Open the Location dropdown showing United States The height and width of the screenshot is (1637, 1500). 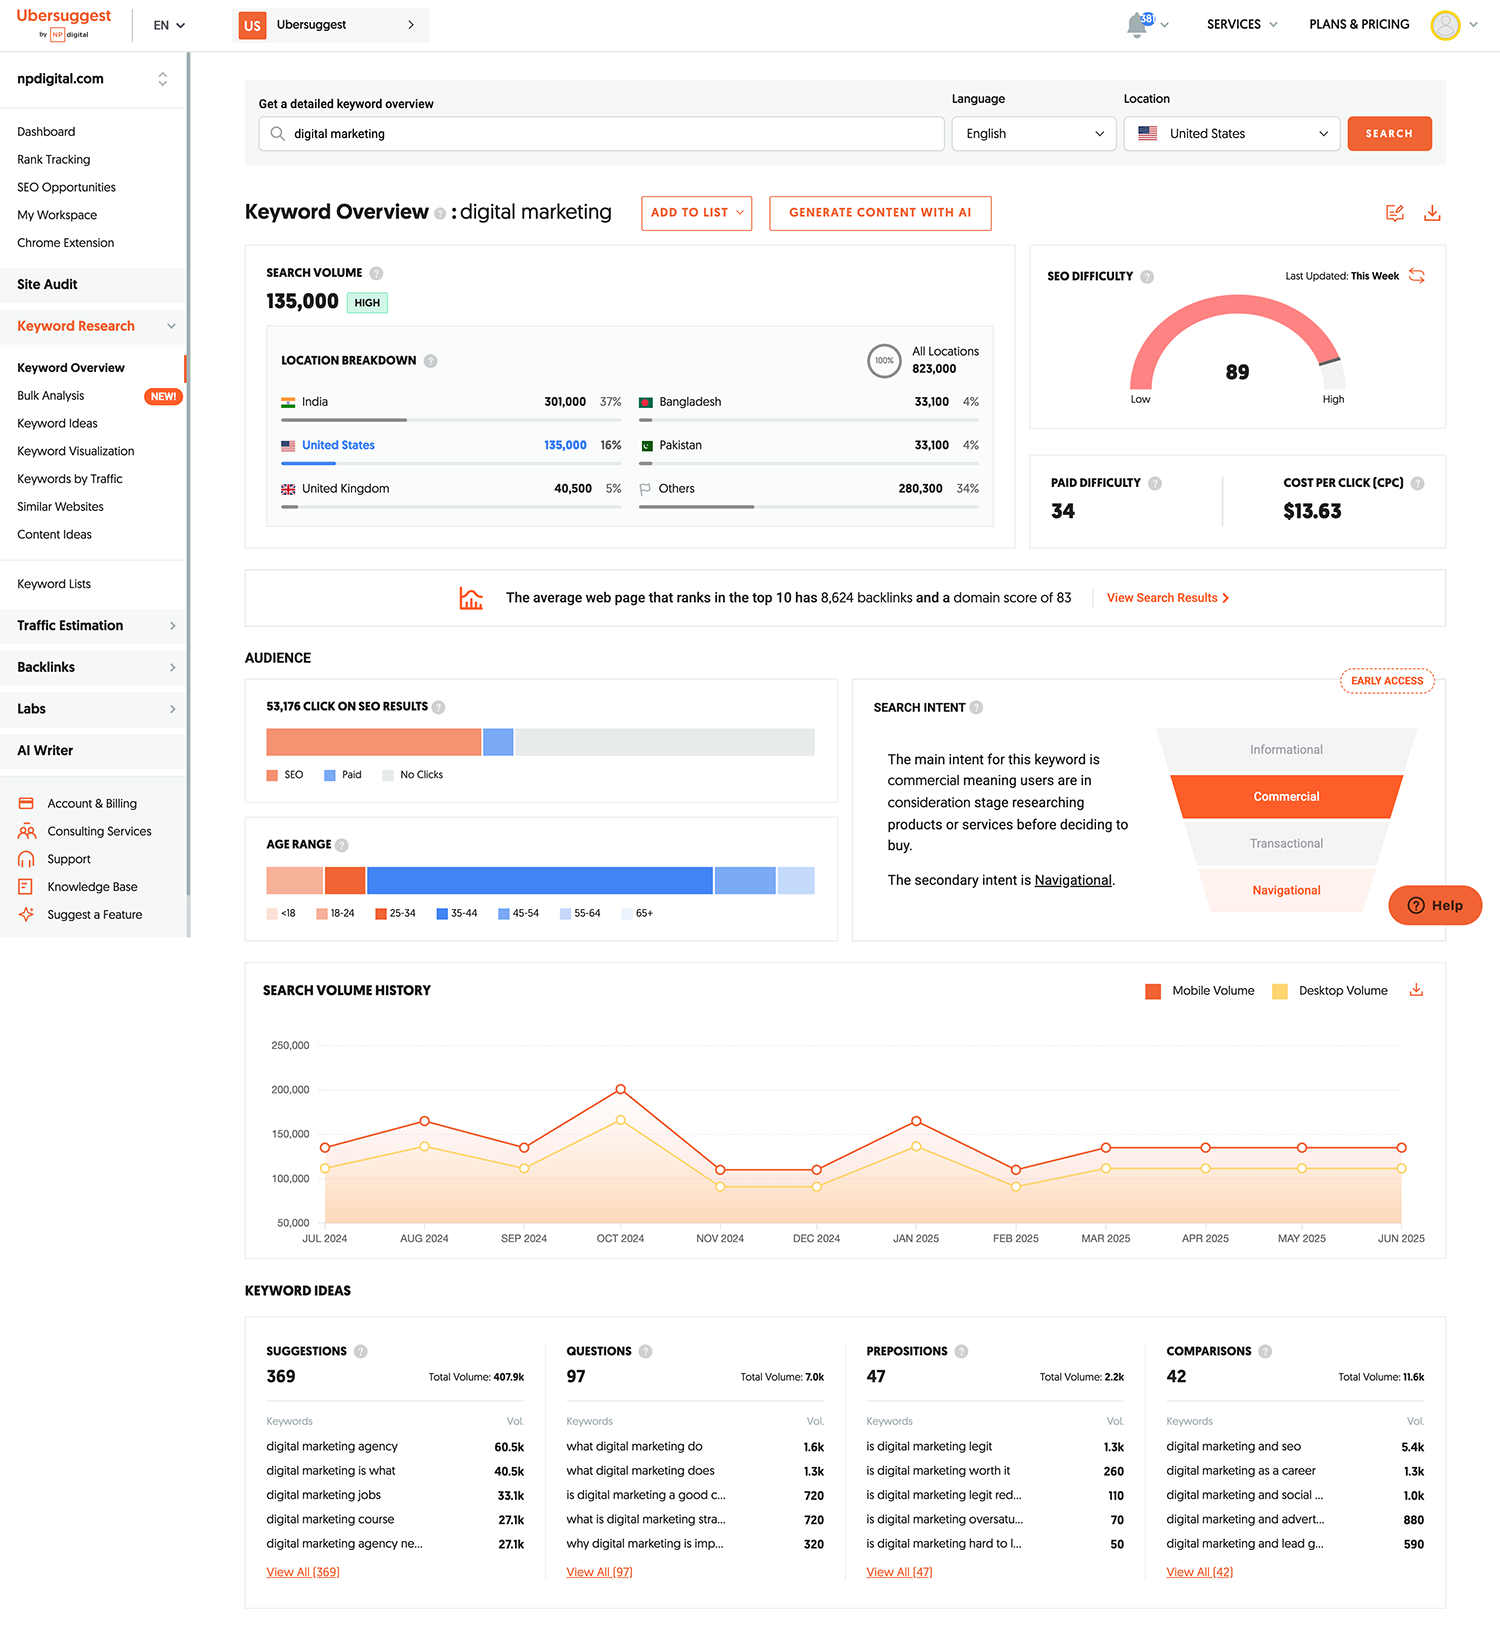[x=1232, y=134]
